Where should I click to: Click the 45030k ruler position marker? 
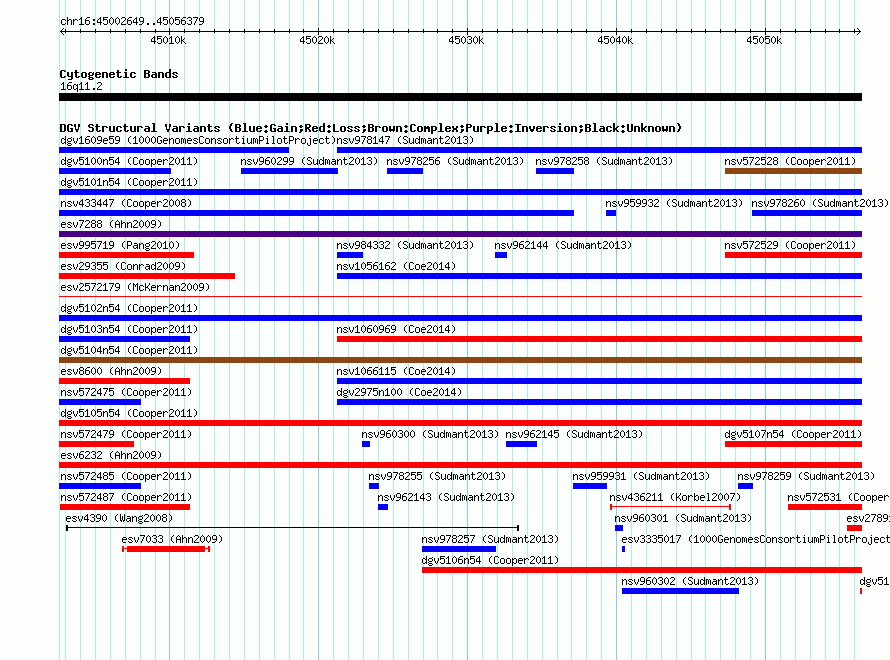[x=467, y=40]
